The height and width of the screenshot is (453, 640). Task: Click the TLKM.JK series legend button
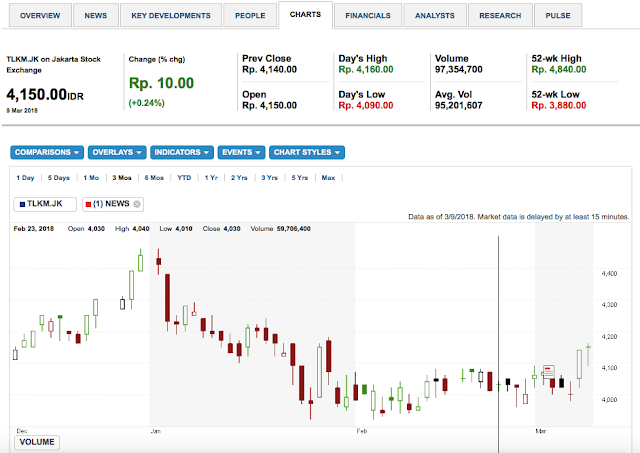[x=45, y=204]
